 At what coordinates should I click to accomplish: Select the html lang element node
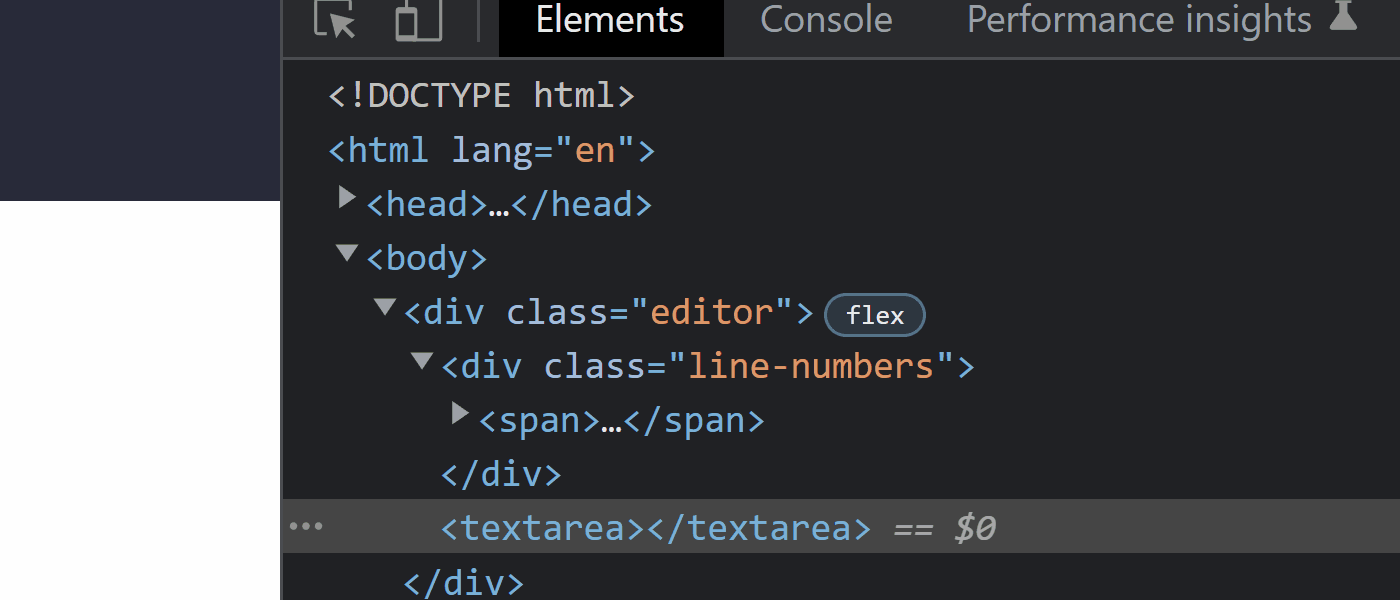490,149
